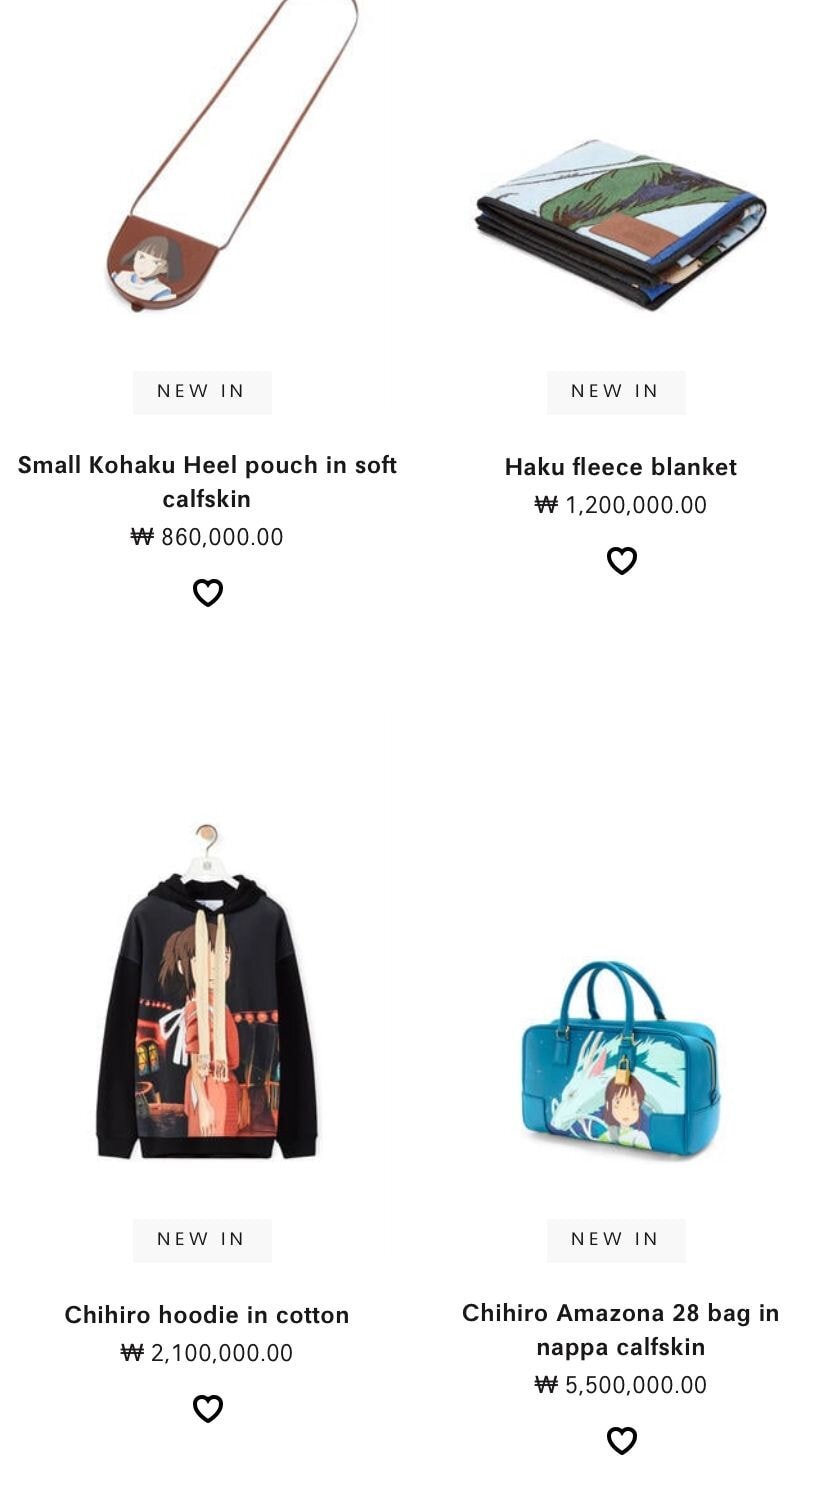Screen dimensions: 828x1508
Task: Select Chihiro hoodie in cotton title
Action: click(207, 1315)
